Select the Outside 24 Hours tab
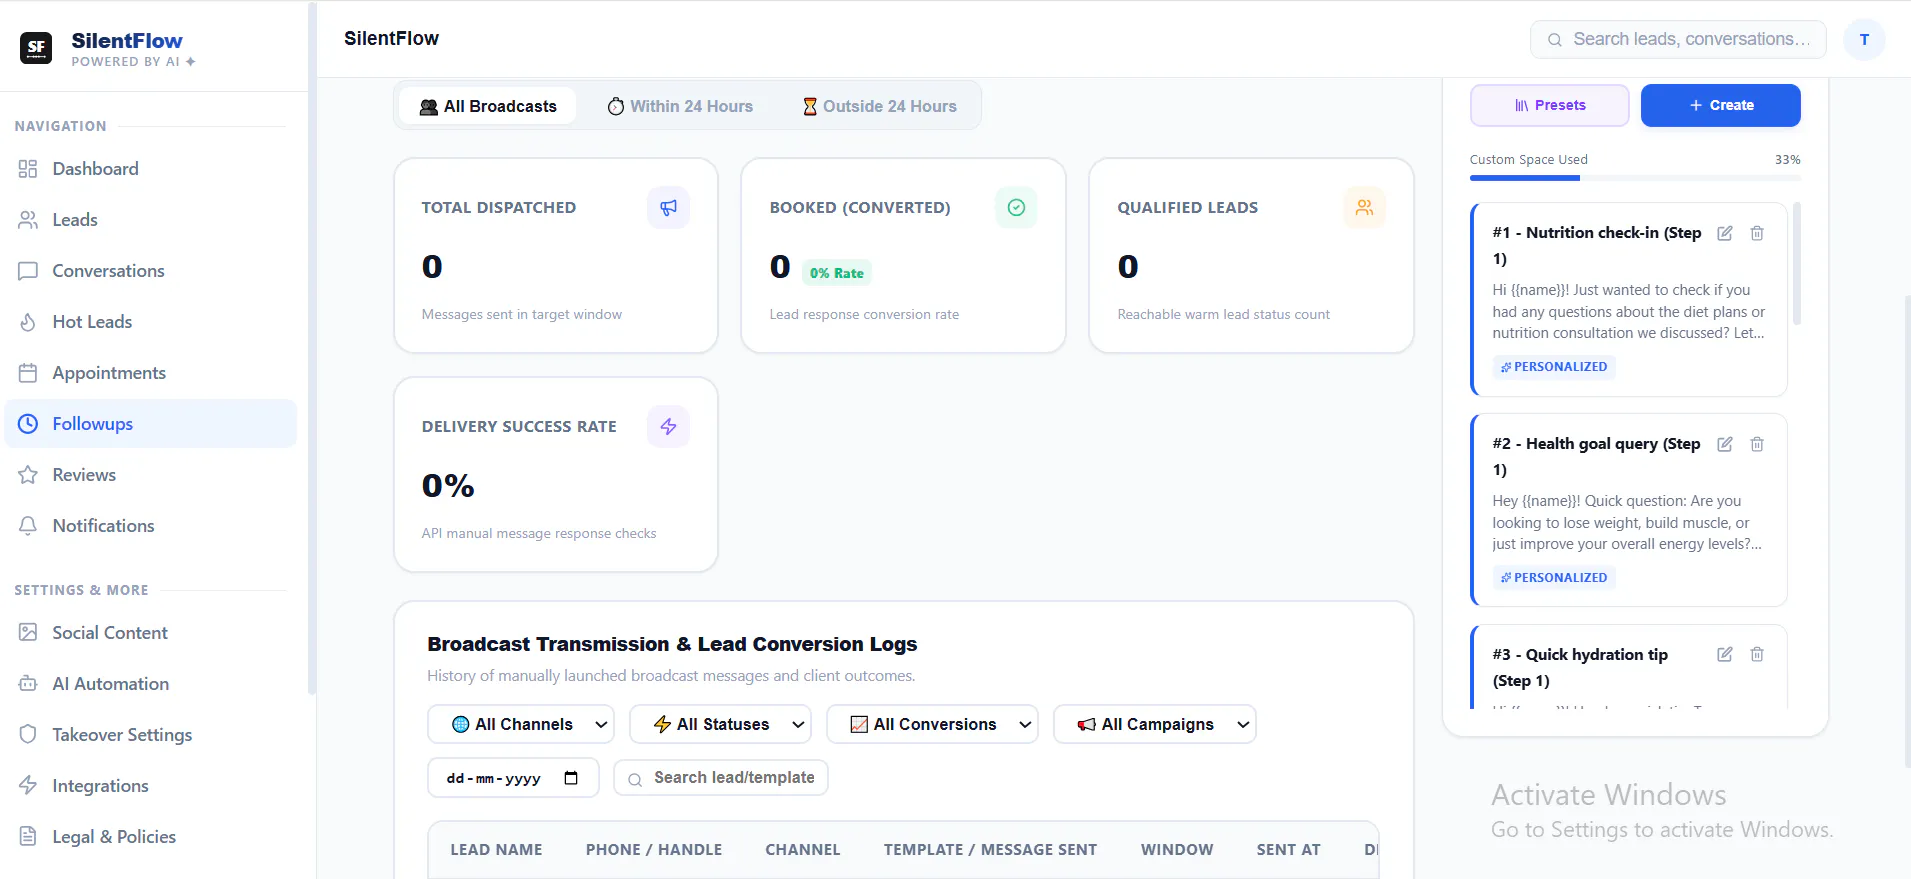The image size is (1911, 879). (880, 106)
